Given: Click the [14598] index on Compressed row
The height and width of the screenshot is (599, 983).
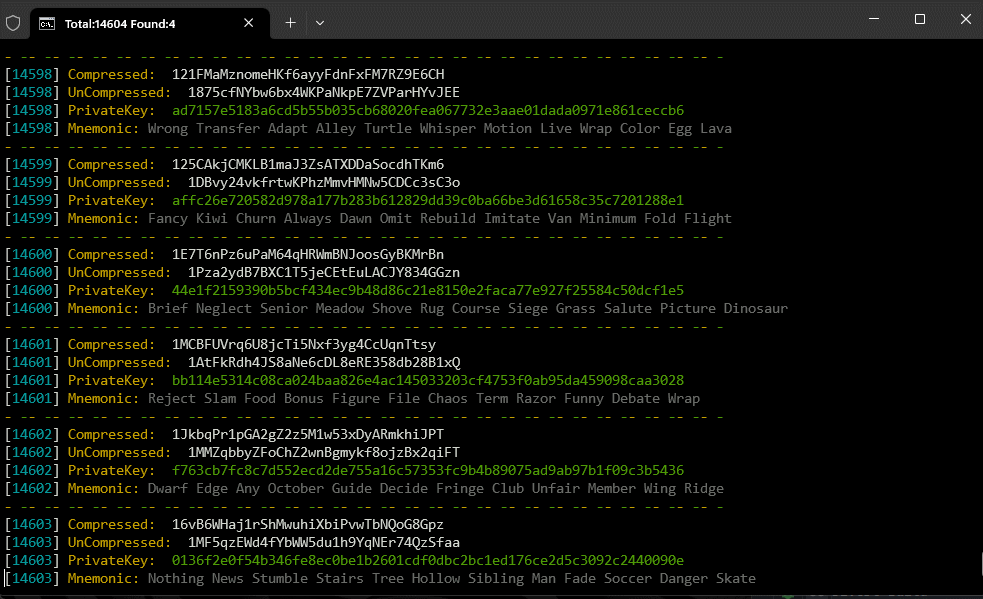Looking at the screenshot, I should pos(32,75).
